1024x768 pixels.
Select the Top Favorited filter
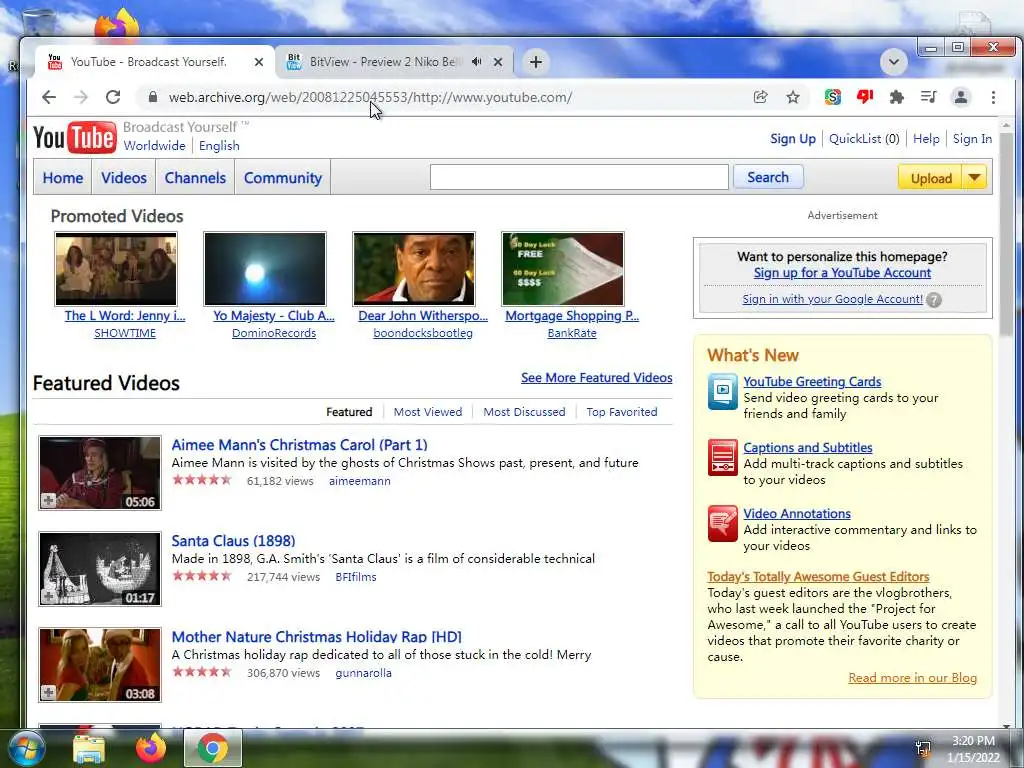pyautogui.click(x=622, y=412)
